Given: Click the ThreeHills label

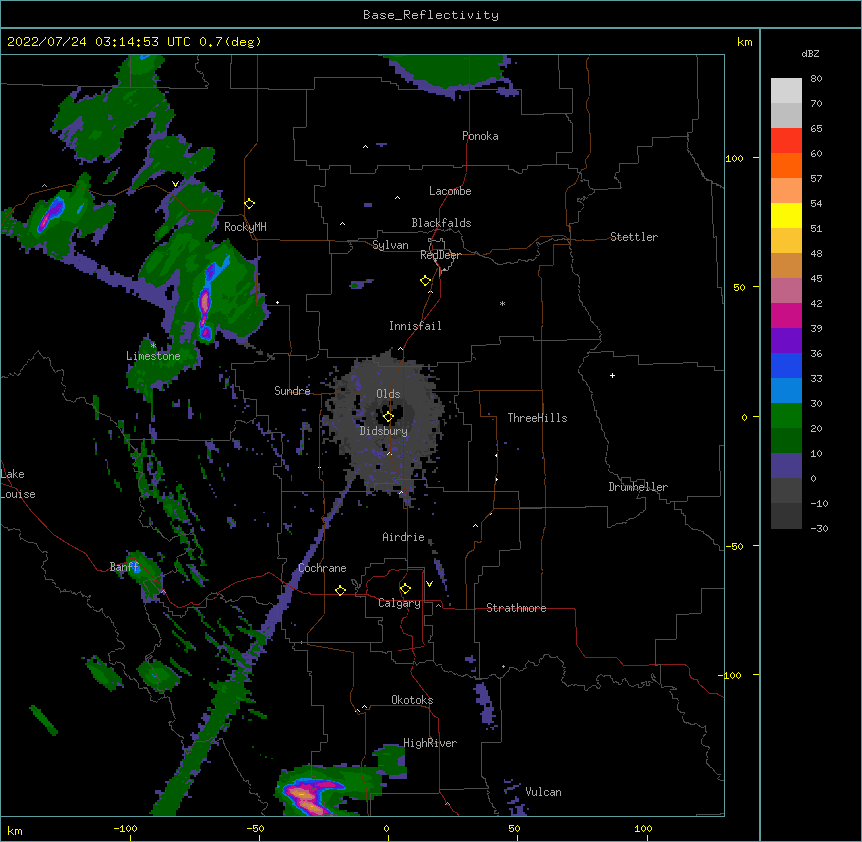Looking at the screenshot, I should point(537,418).
